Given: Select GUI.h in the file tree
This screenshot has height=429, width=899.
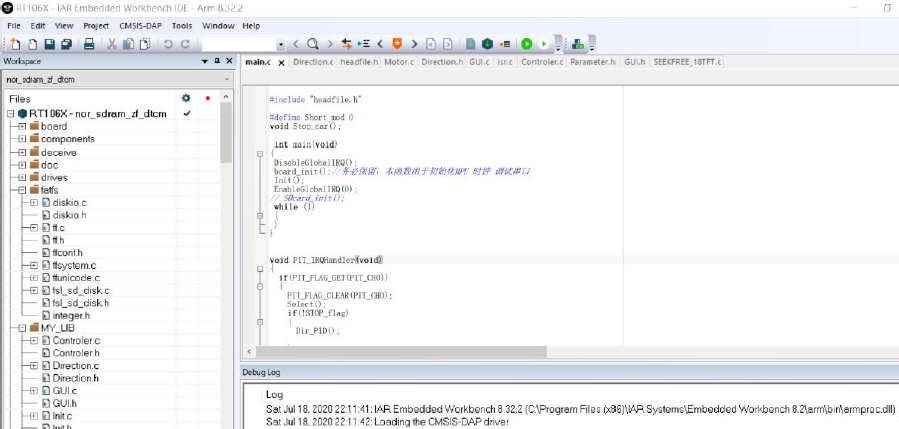Looking at the screenshot, I should [64, 403].
